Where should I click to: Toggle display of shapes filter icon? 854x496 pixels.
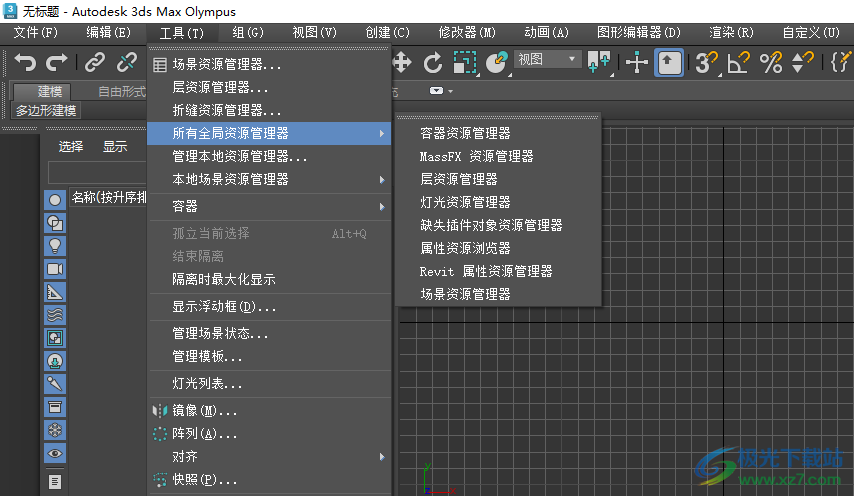click(55, 223)
